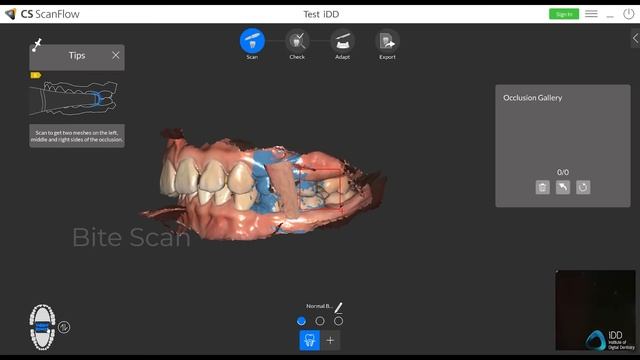The height and width of the screenshot is (360, 640).
Task: Click the dental arch jaw selector
Action: [42, 327]
